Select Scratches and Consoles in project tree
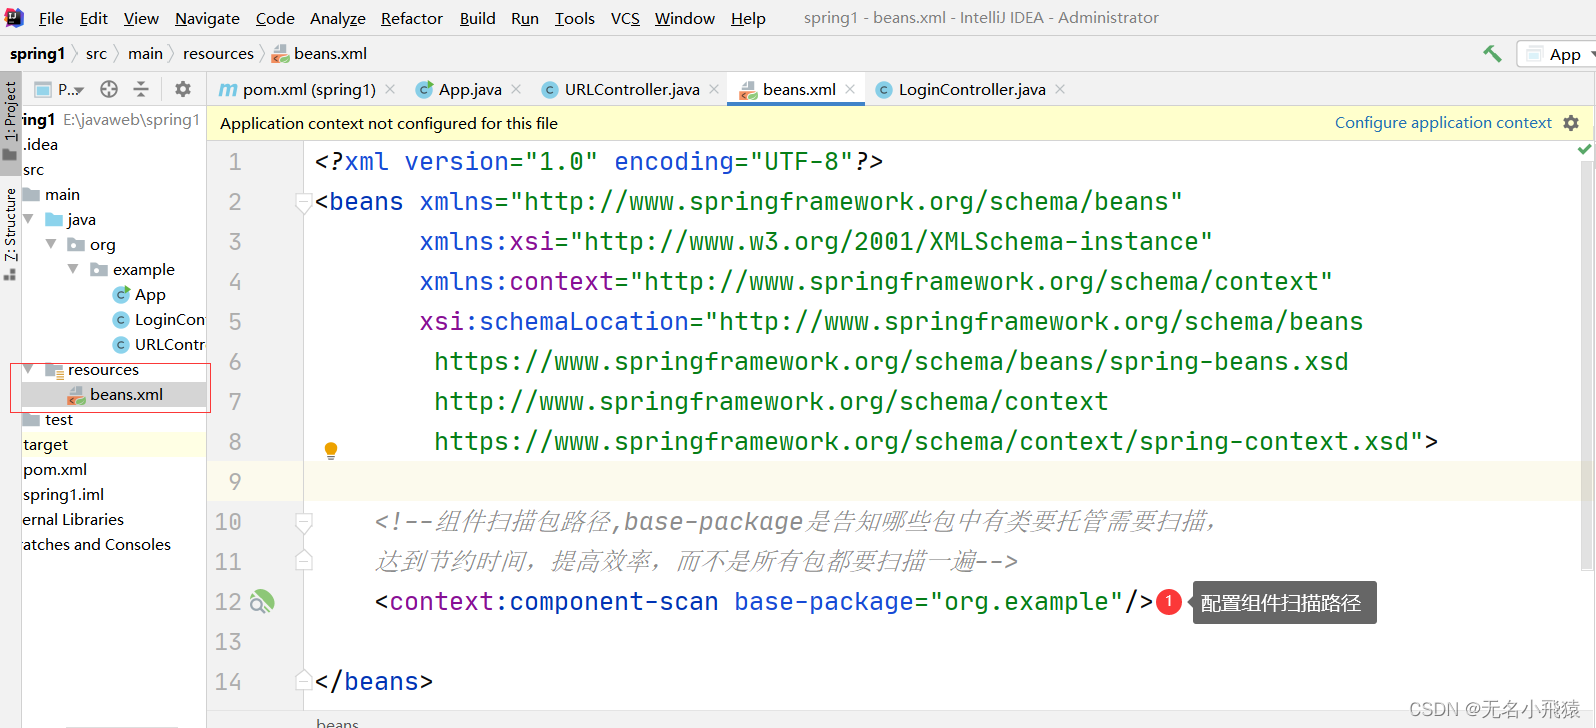The width and height of the screenshot is (1596, 728). tap(97, 544)
